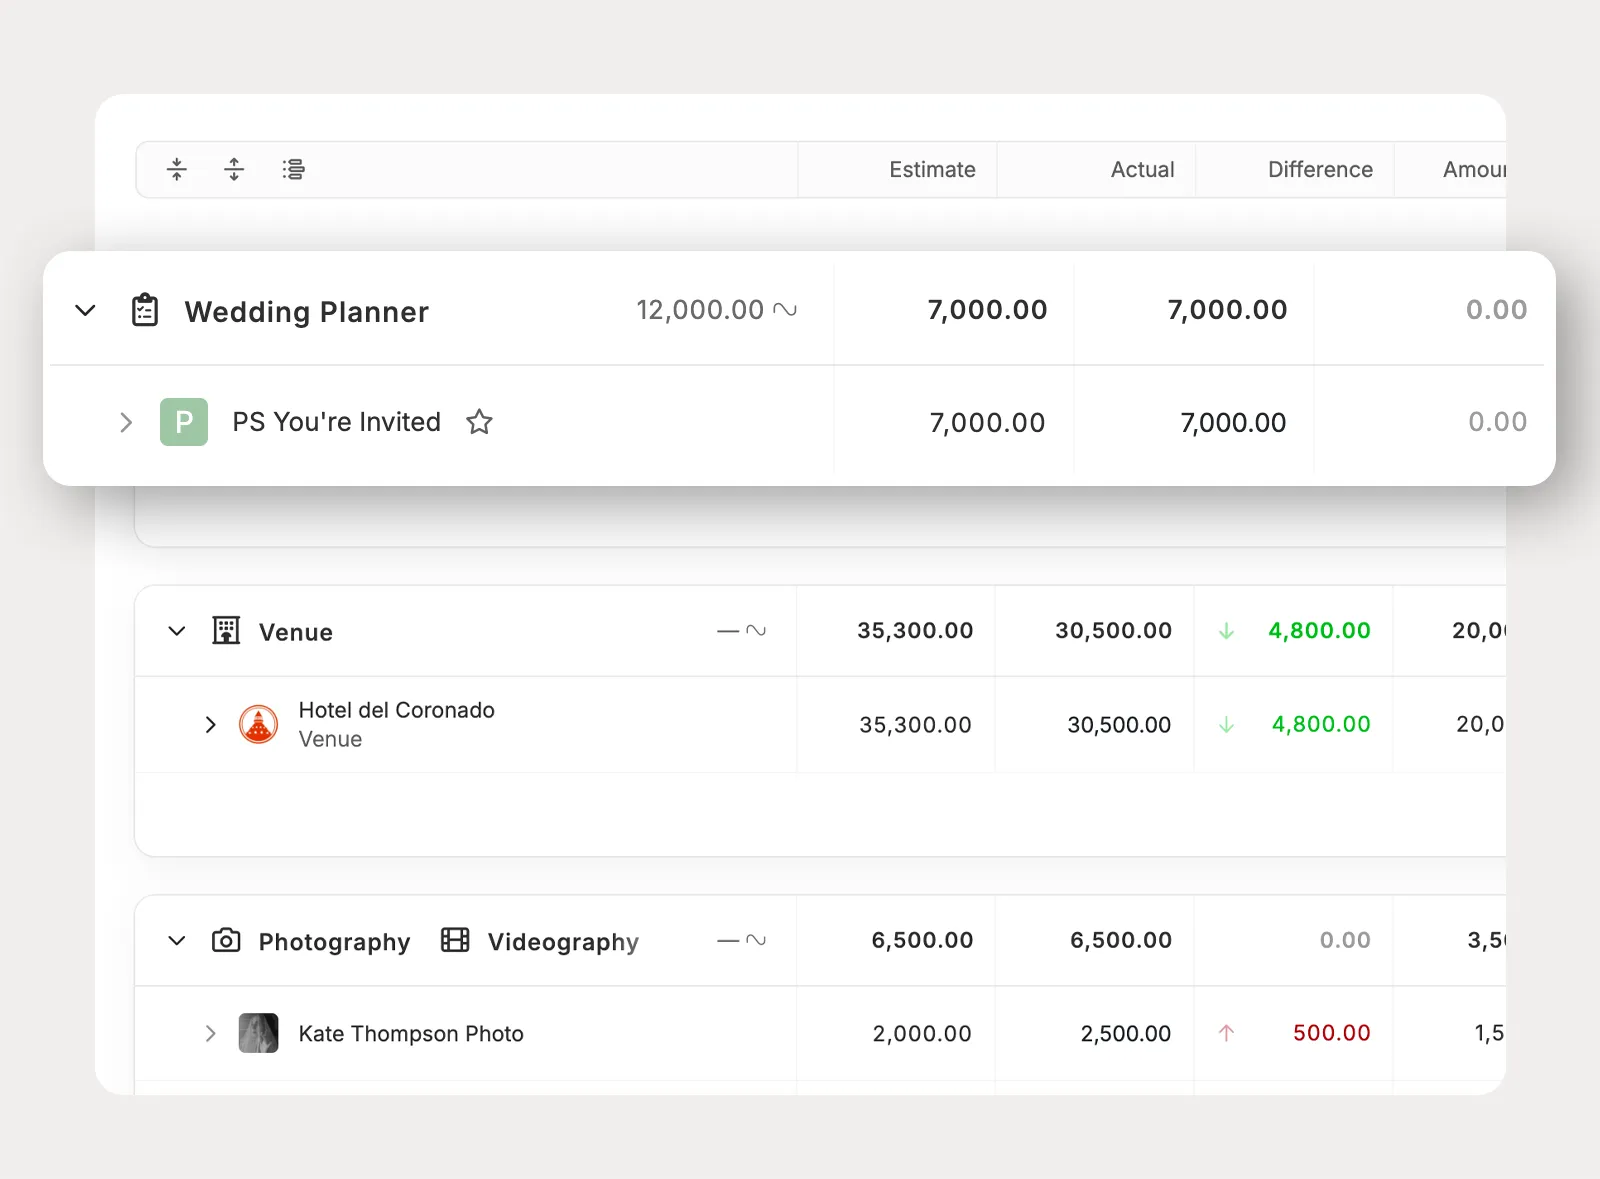This screenshot has height=1179, width=1600.
Task: Click the expand all rows icon
Action: pos(234,169)
